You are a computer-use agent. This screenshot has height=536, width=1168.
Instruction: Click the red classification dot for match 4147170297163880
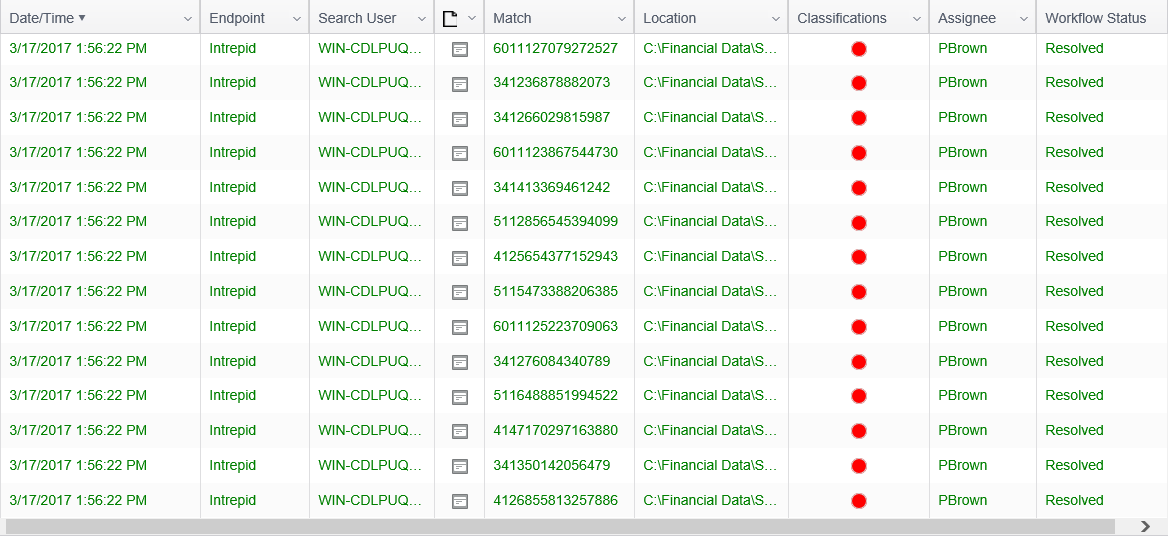(x=858, y=431)
